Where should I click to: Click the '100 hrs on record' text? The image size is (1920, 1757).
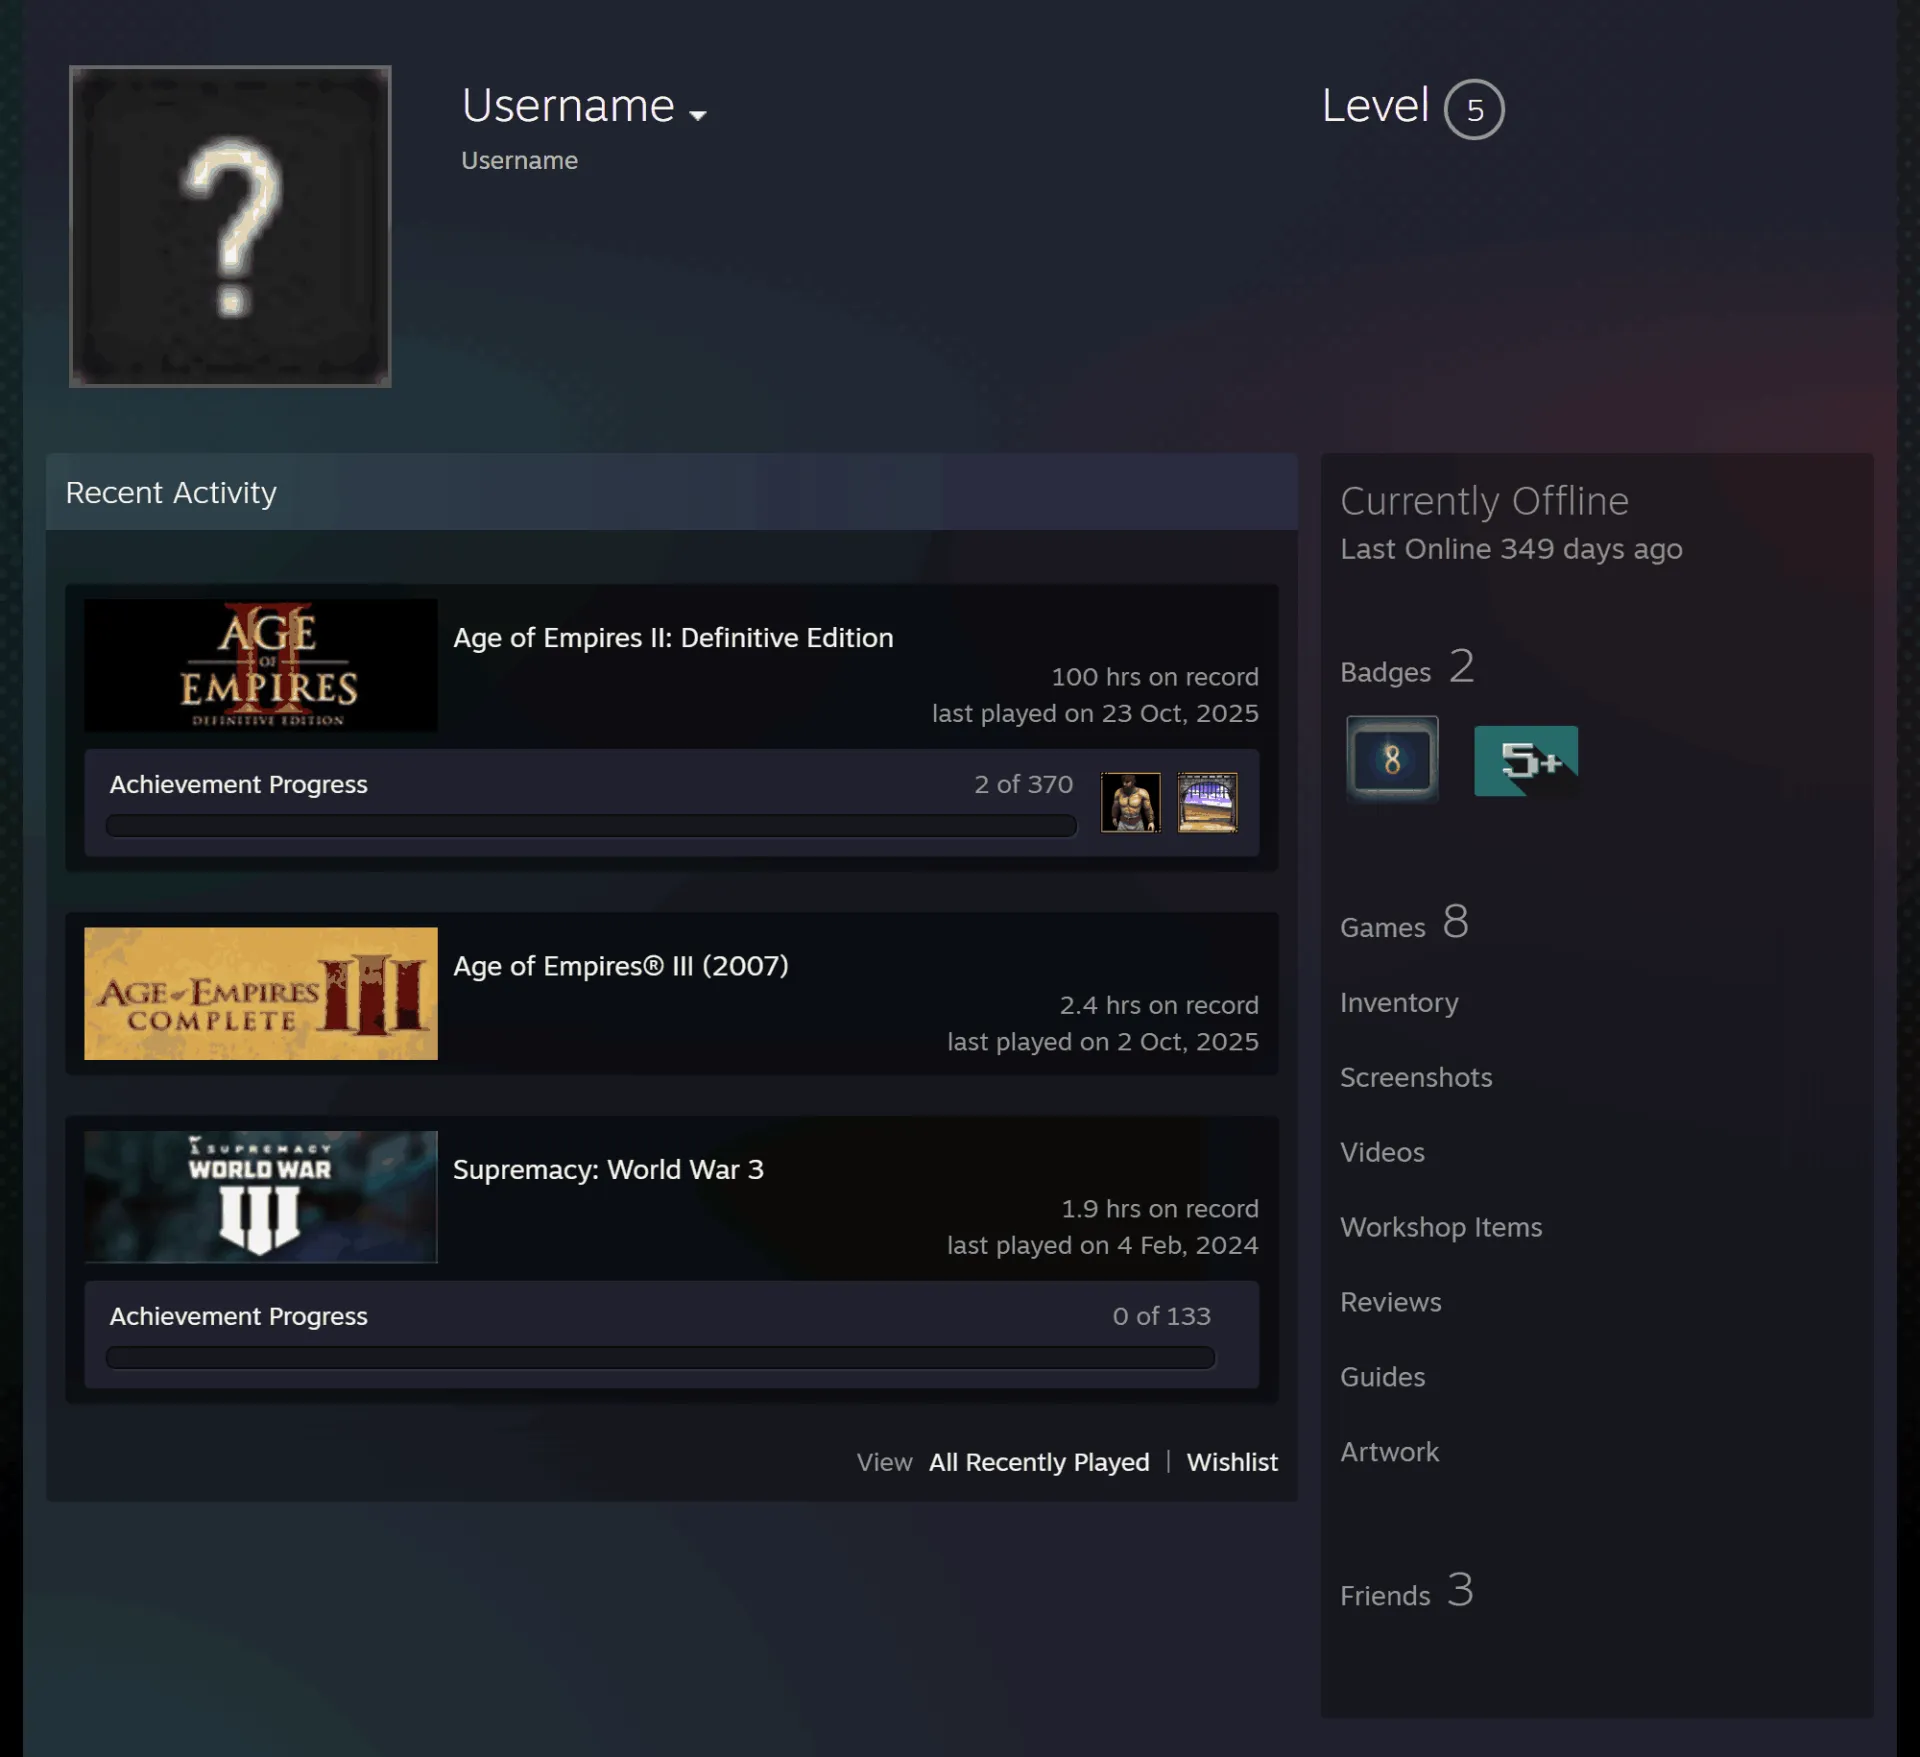tap(1155, 677)
